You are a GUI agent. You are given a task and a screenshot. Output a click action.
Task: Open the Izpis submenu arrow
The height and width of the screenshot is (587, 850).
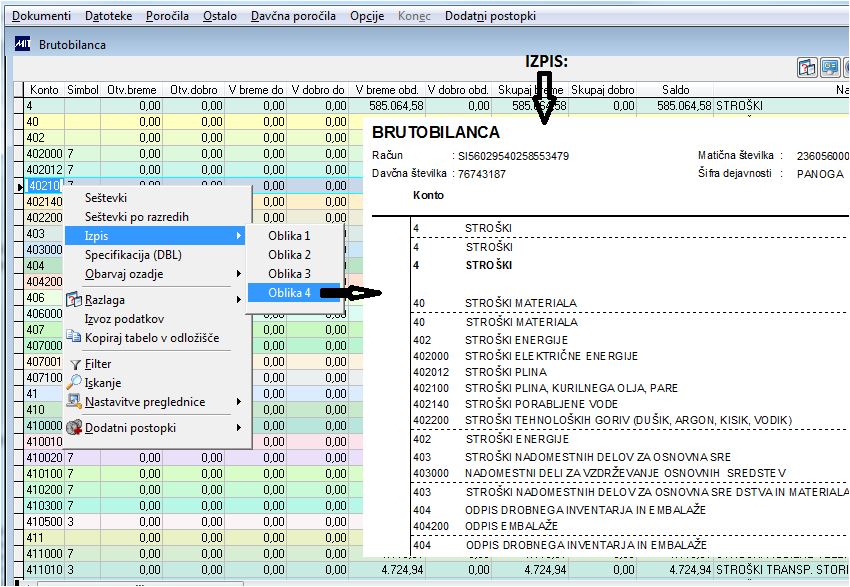click(x=239, y=236)
